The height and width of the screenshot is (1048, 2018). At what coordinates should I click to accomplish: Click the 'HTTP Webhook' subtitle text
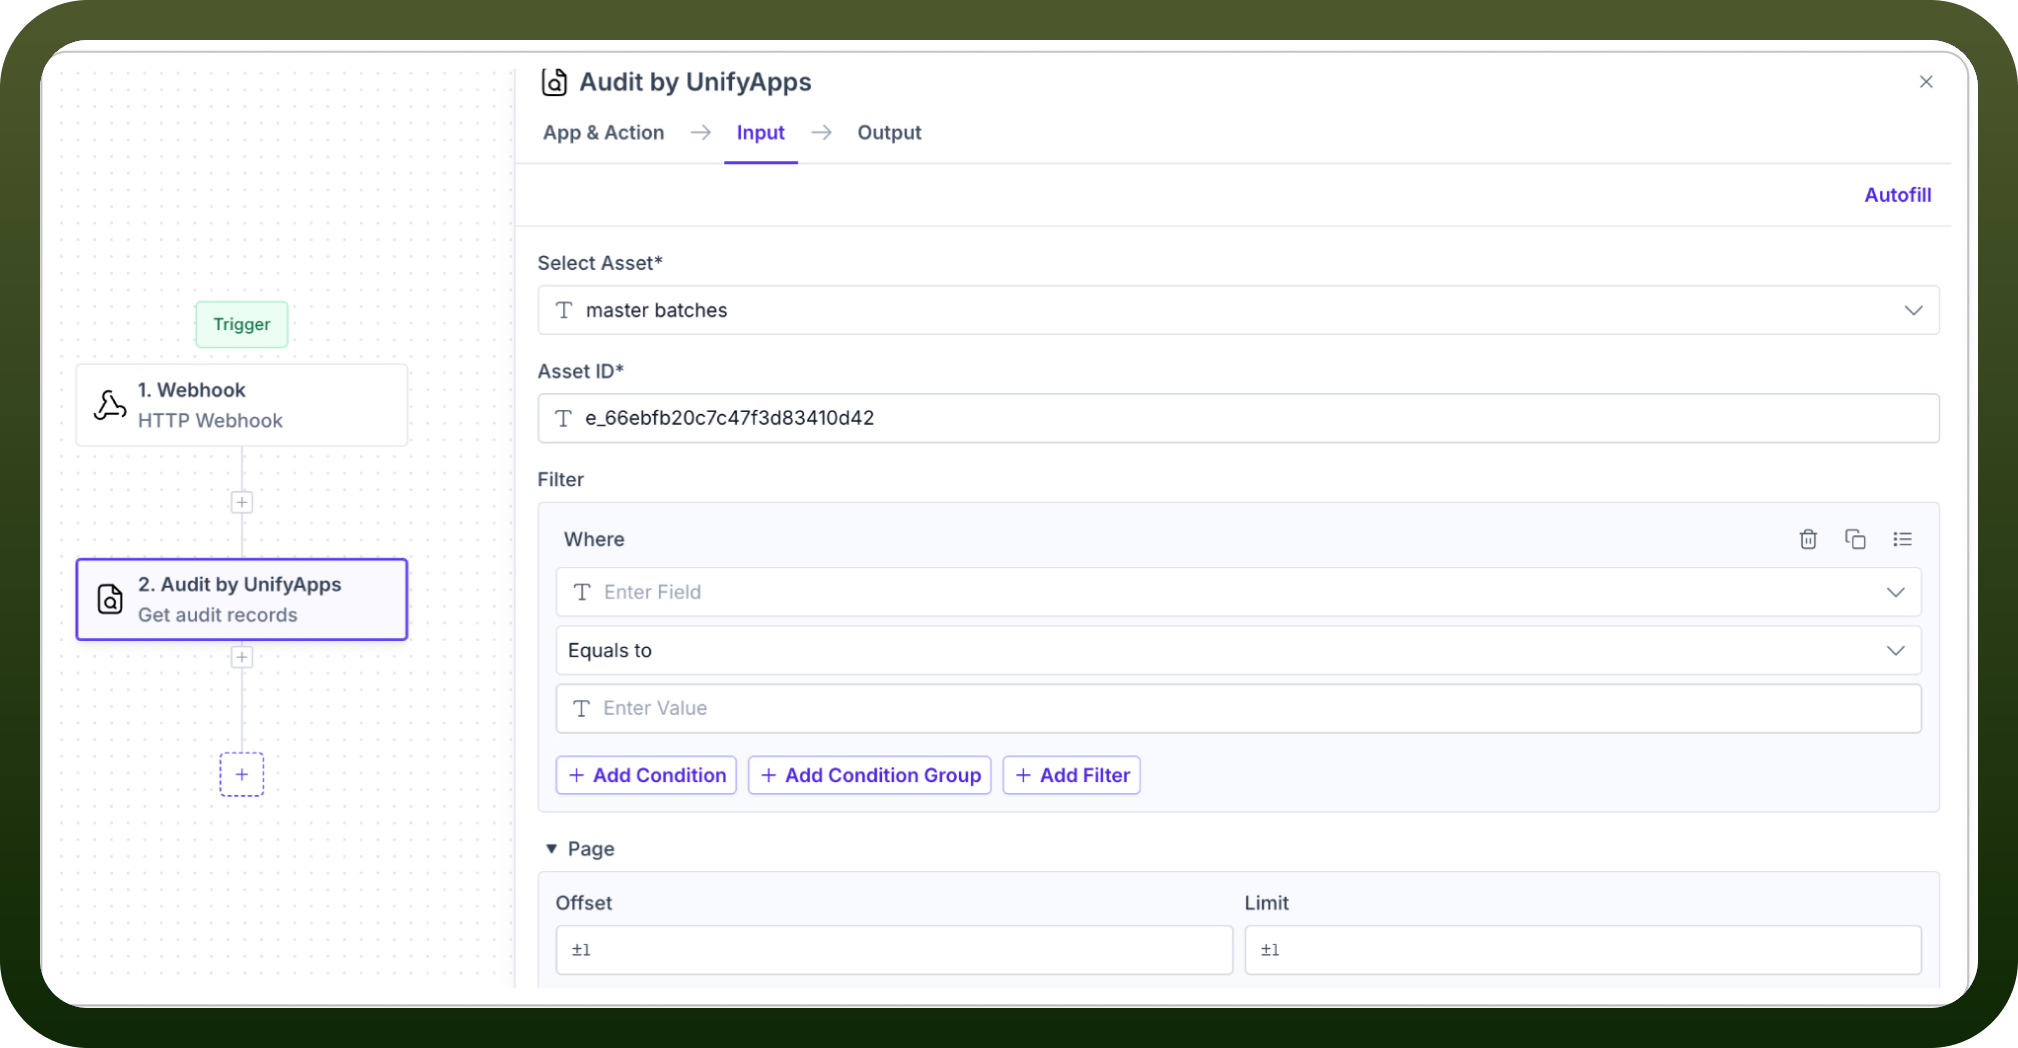(210, 421)
